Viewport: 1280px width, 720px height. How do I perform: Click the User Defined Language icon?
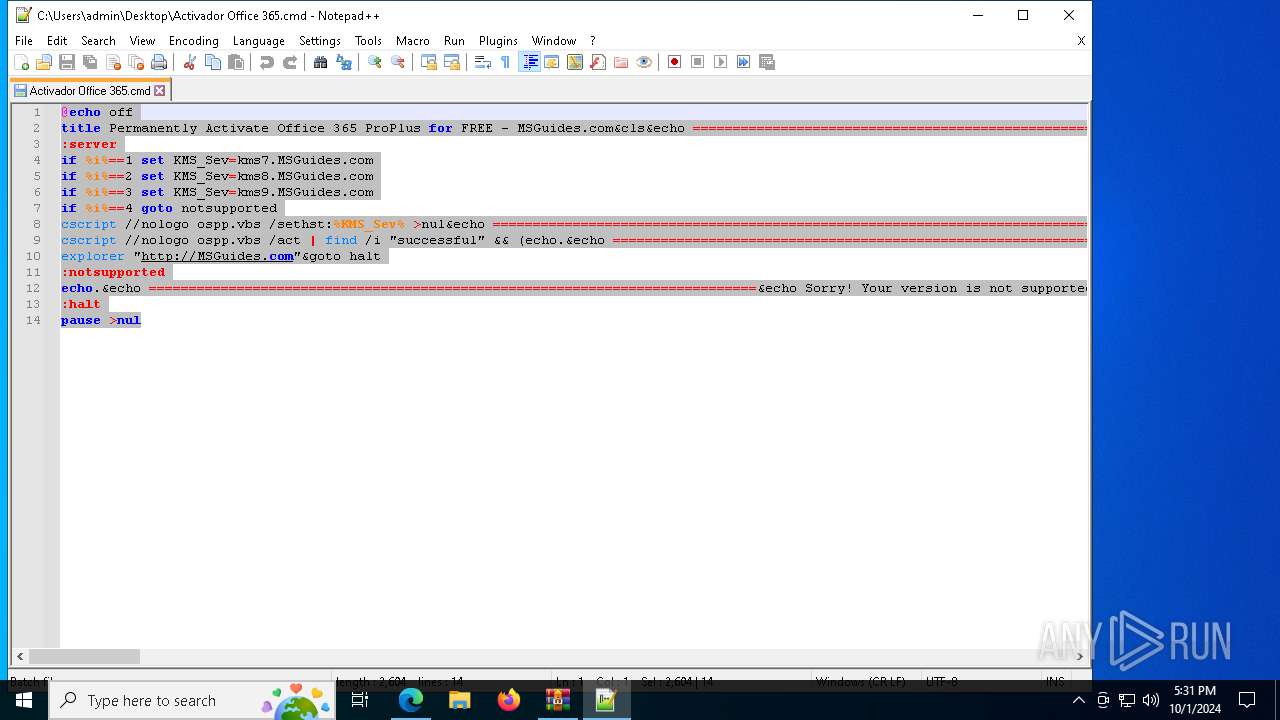click(552, 62)
